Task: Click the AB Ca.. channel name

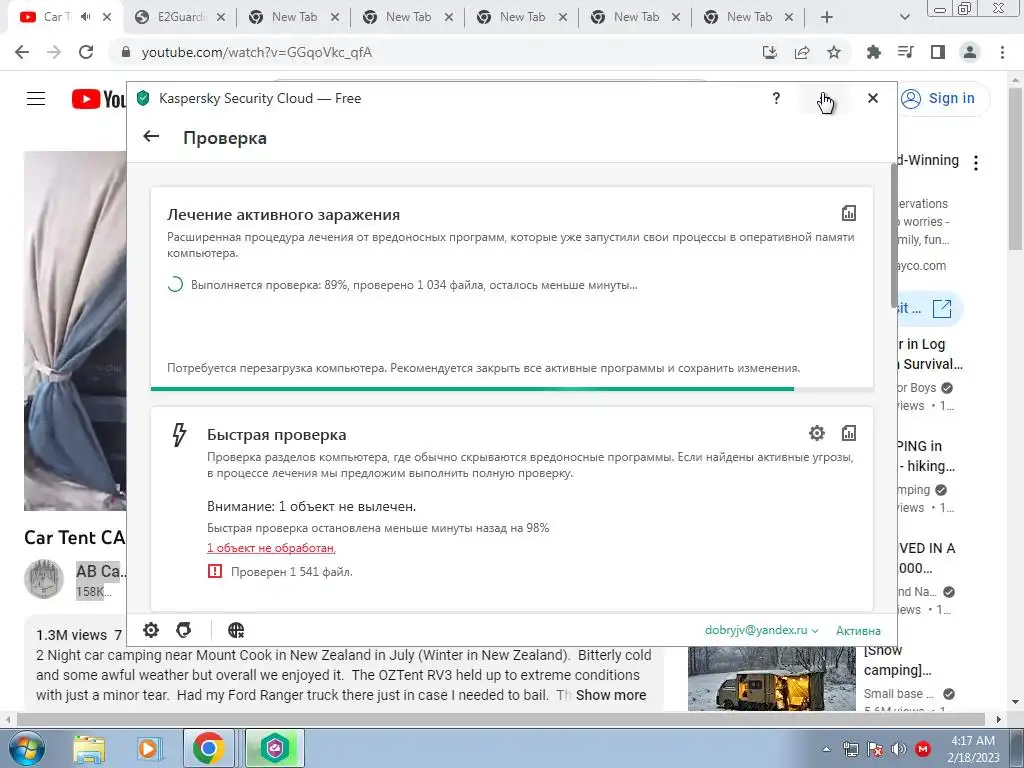Action: coord(100,571)
